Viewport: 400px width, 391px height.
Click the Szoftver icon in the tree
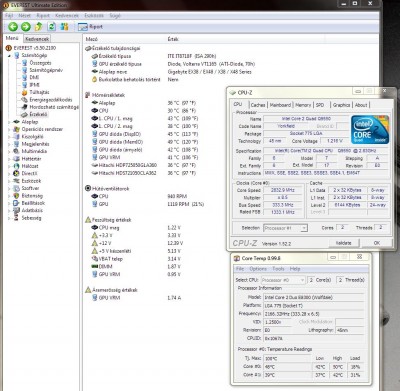(16, 188)
